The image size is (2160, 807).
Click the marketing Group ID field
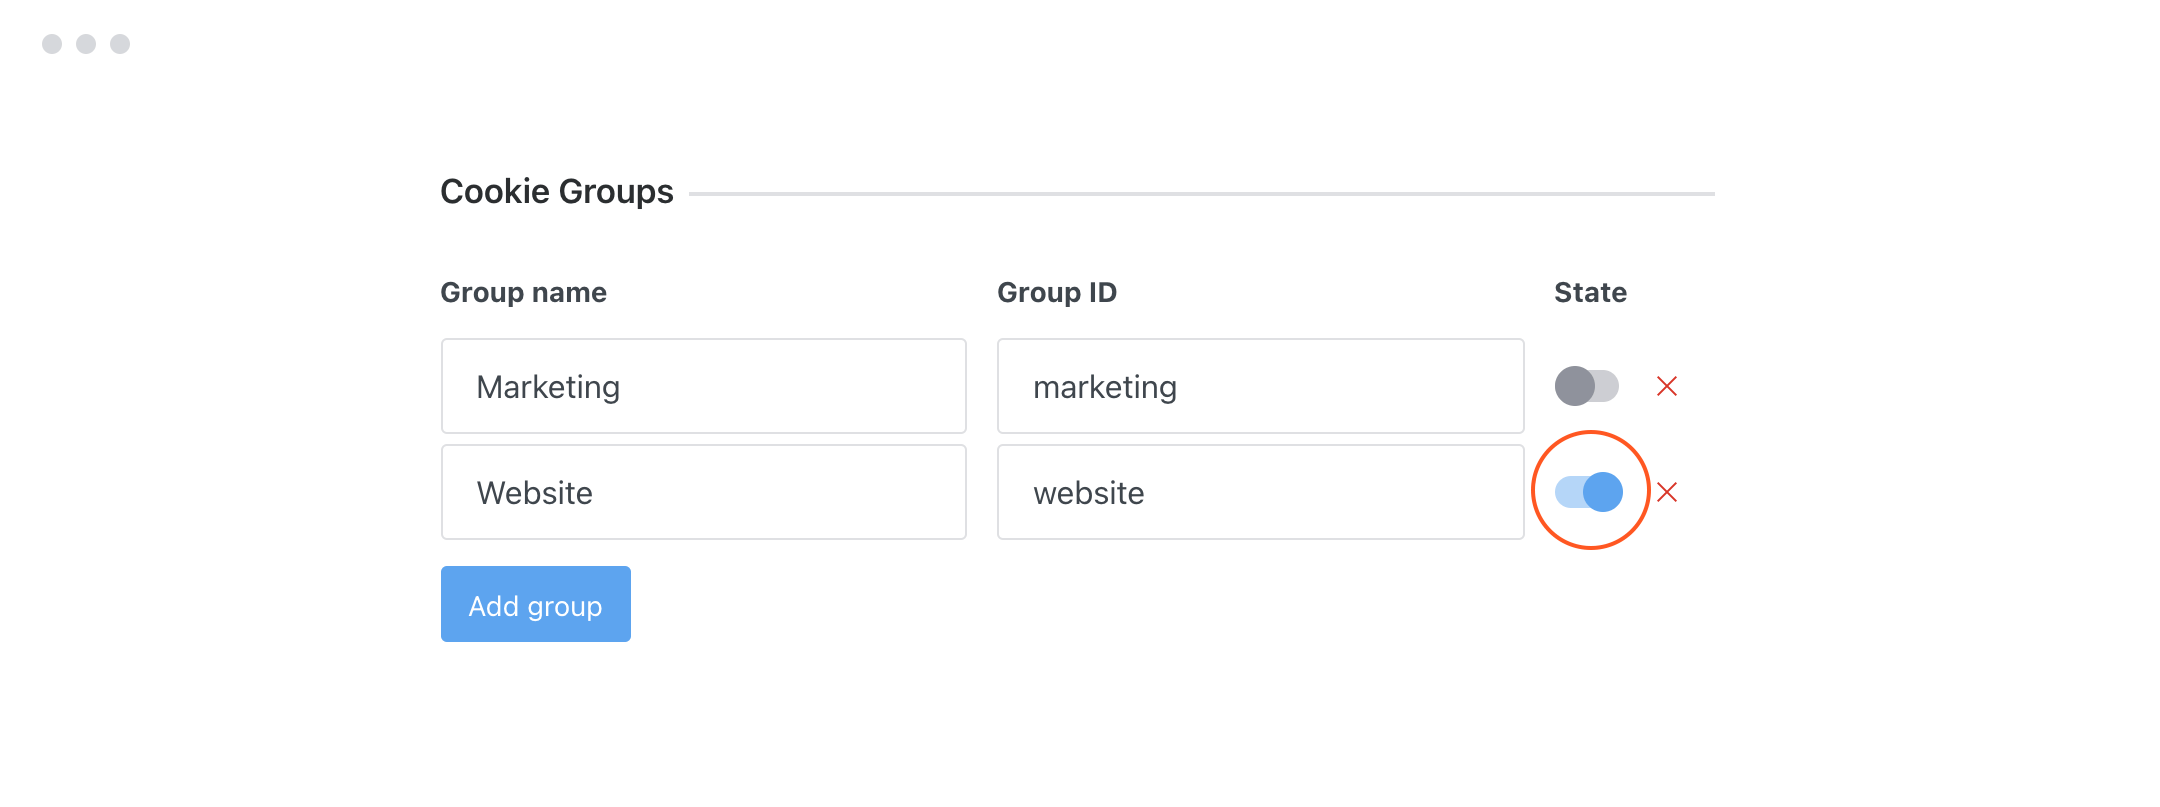1259,386
